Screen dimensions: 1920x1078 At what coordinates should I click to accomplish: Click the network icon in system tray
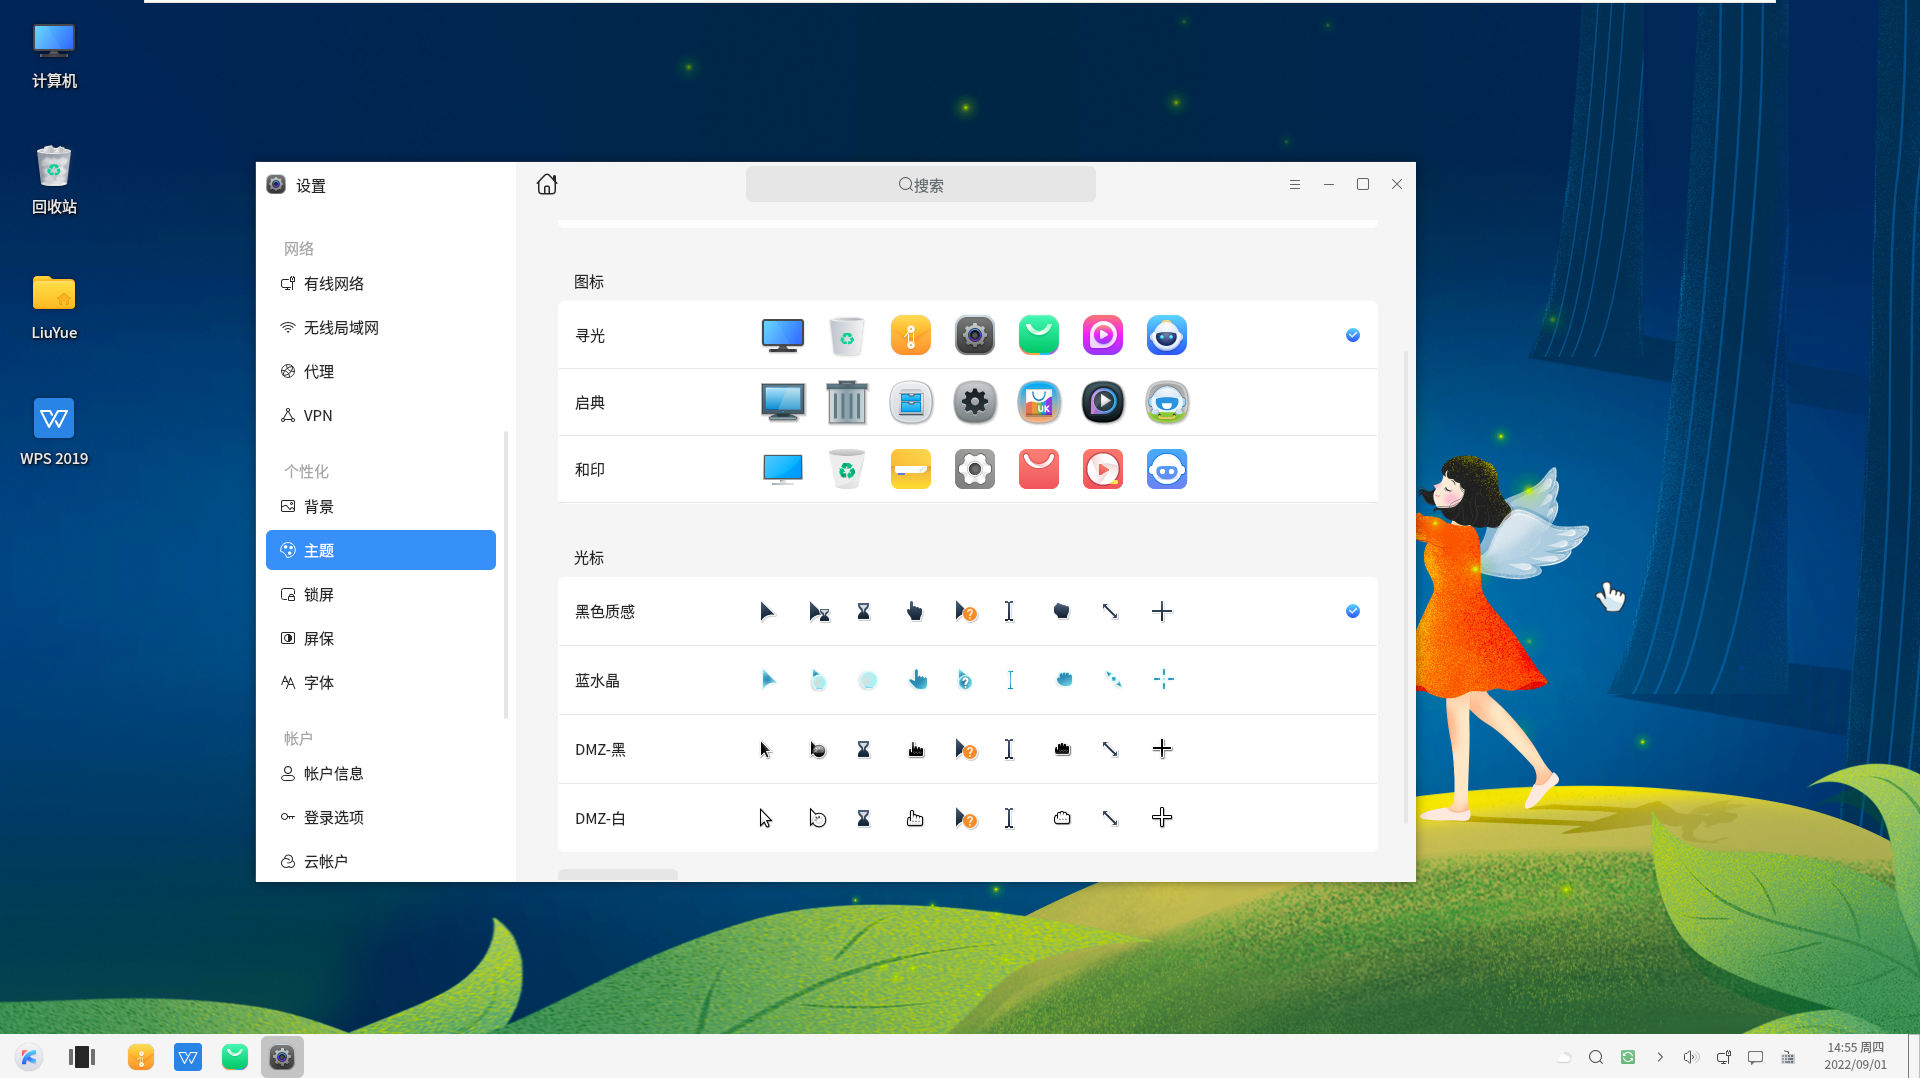1723,1057
